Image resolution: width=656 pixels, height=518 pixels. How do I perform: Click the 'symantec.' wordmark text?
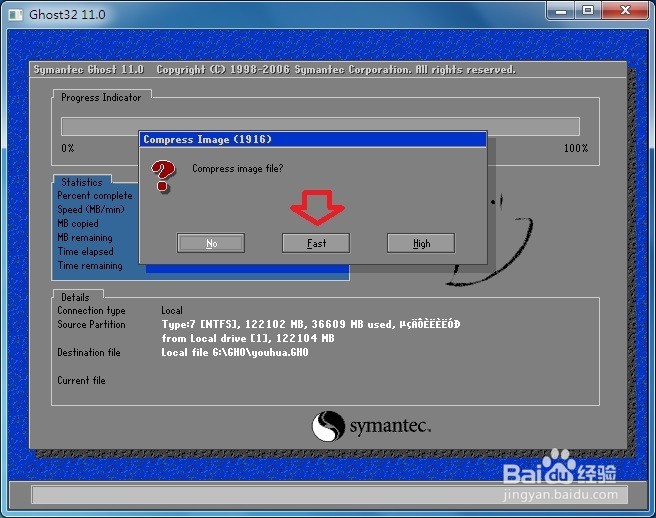pos(390,426)
